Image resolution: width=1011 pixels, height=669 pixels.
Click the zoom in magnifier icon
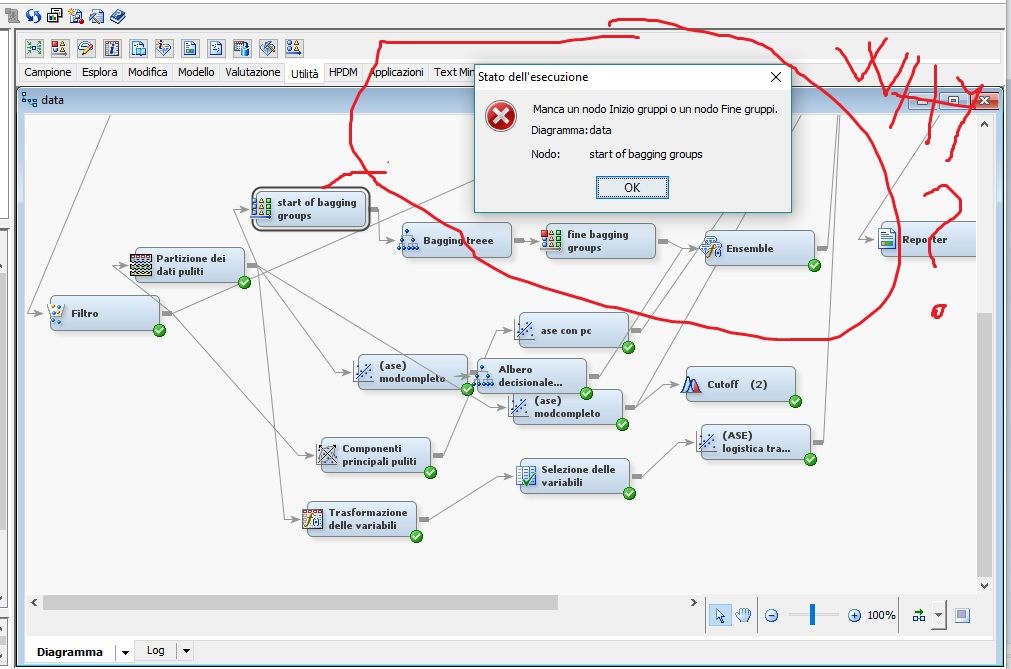tap(853, 616)
